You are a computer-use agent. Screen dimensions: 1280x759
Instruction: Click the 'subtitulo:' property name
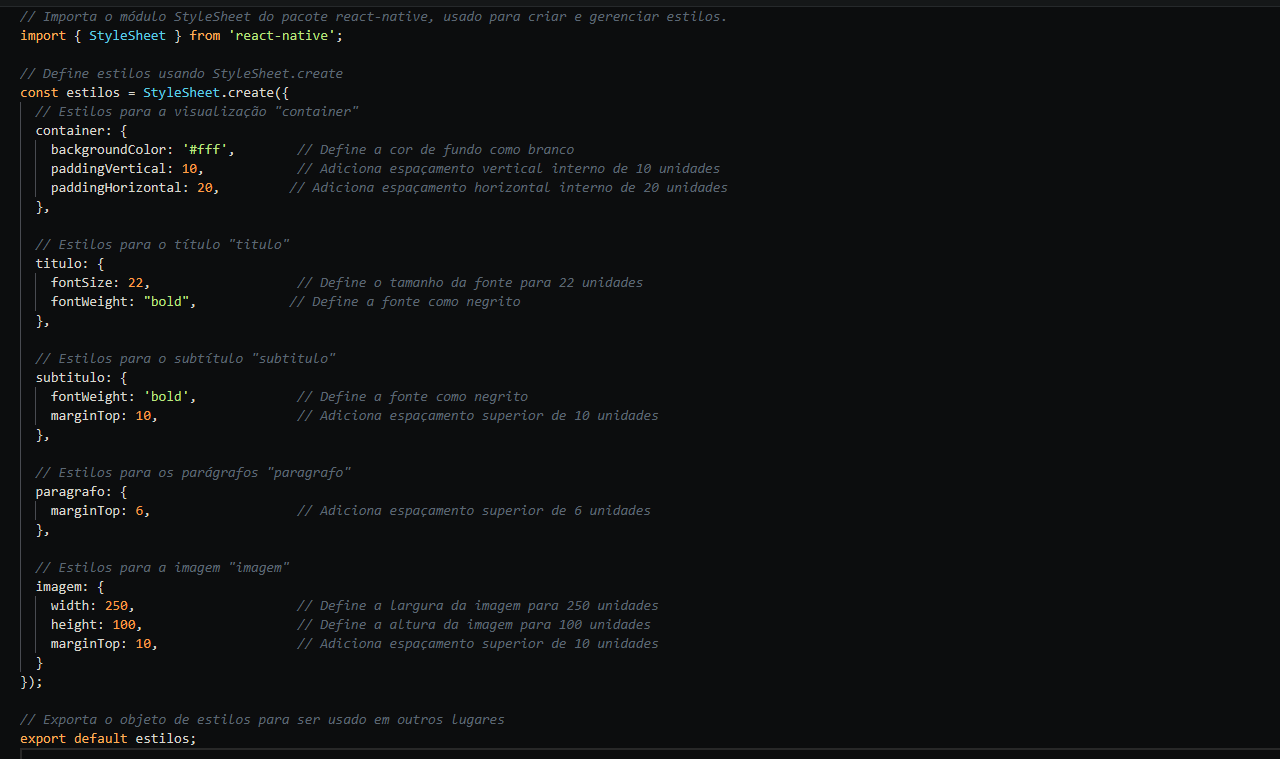(x=74, y=378)
